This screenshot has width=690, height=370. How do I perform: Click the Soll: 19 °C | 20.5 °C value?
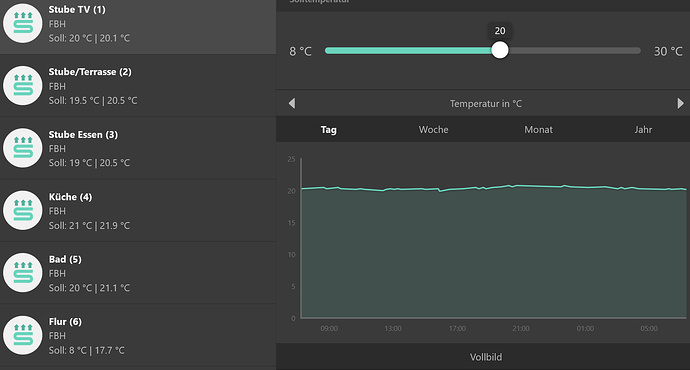point(89,163)
